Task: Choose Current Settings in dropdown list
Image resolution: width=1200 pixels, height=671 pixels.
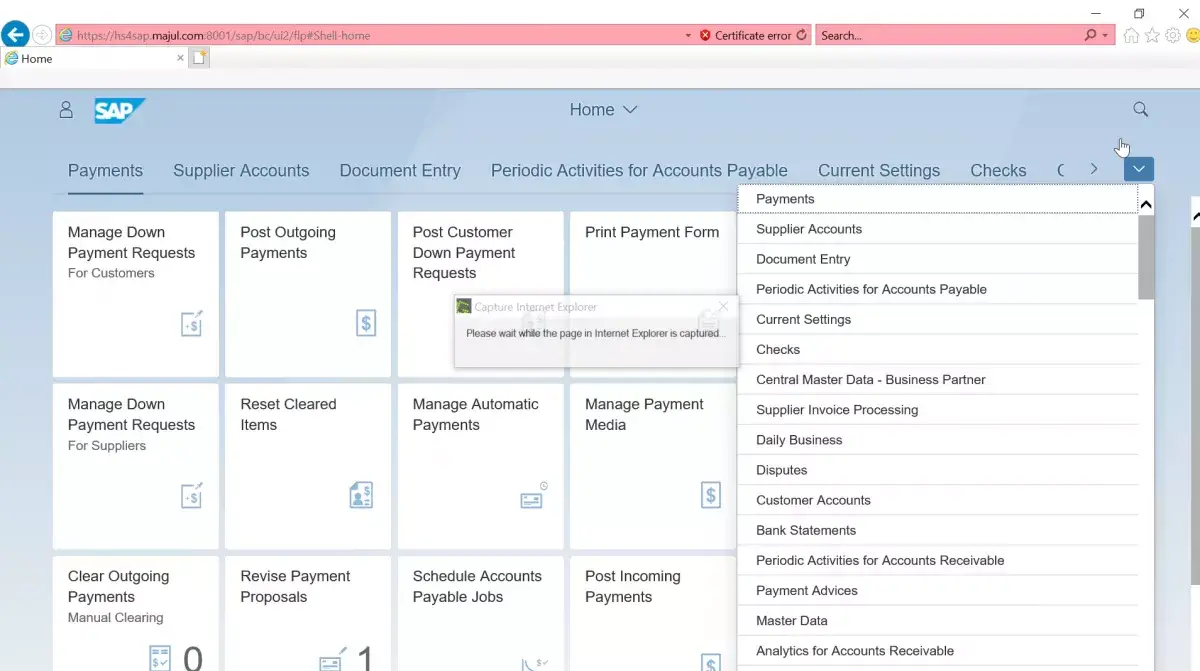Action: pos(938,319)
